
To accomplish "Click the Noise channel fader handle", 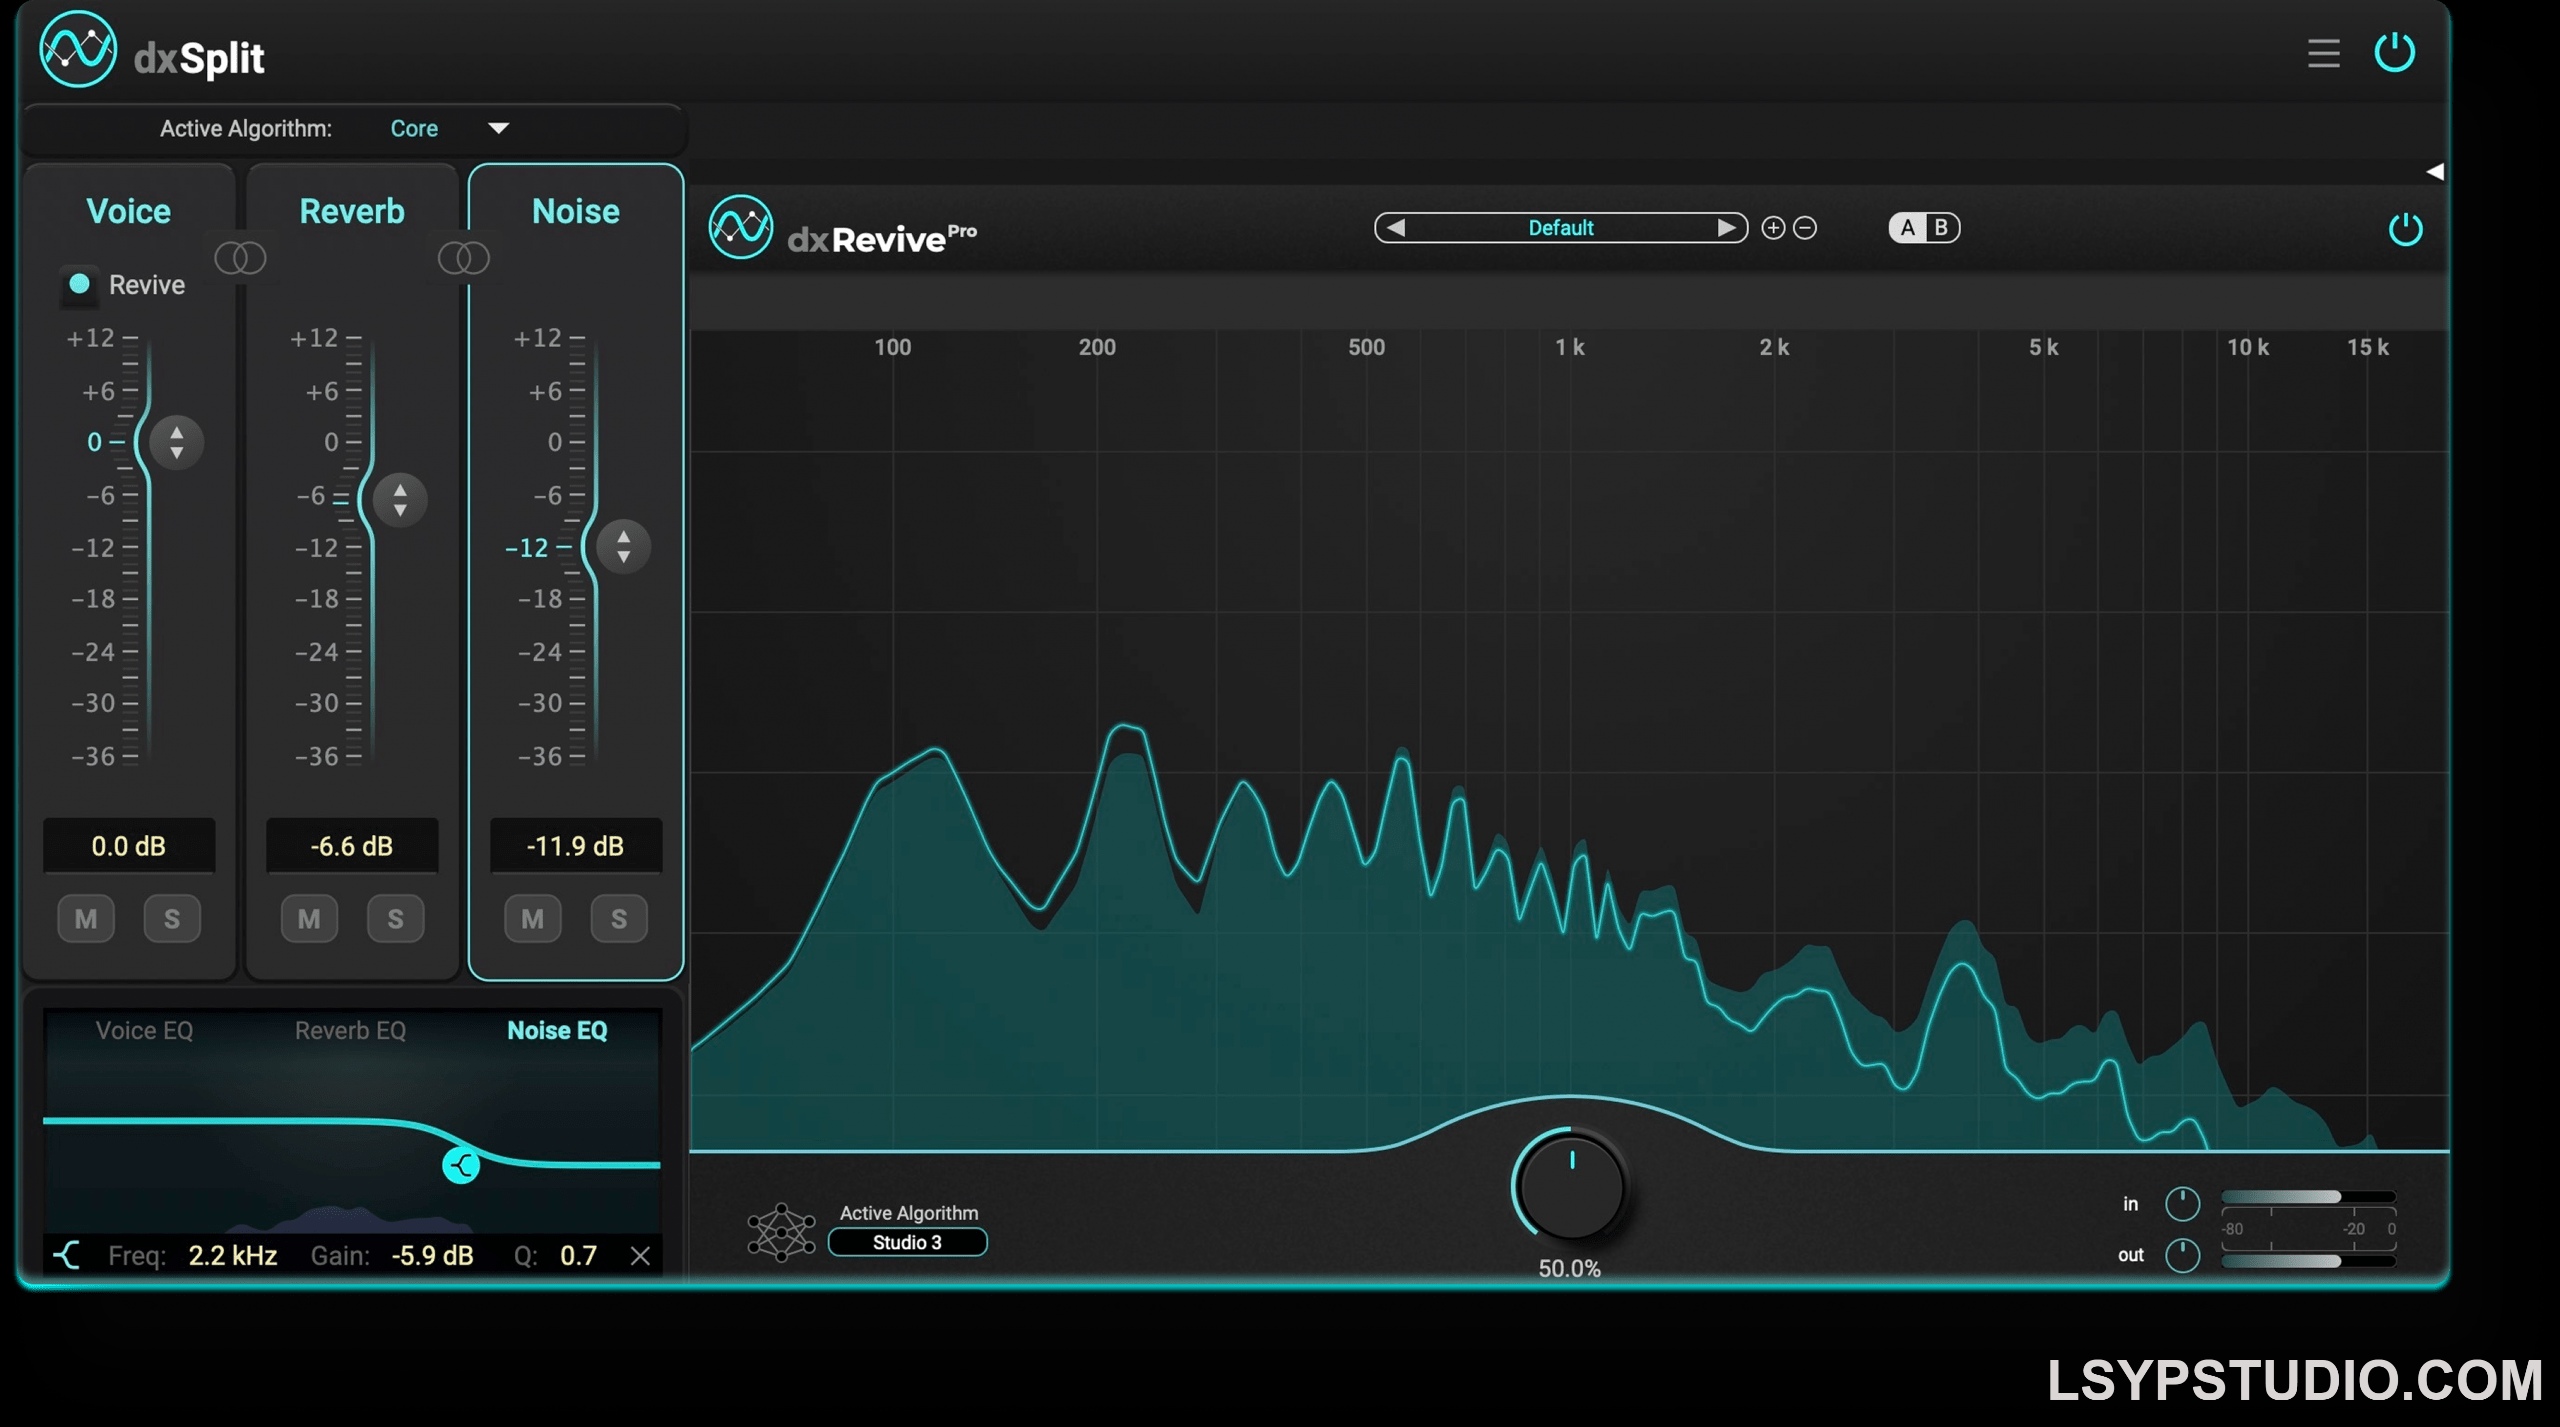I will (623, 547).
